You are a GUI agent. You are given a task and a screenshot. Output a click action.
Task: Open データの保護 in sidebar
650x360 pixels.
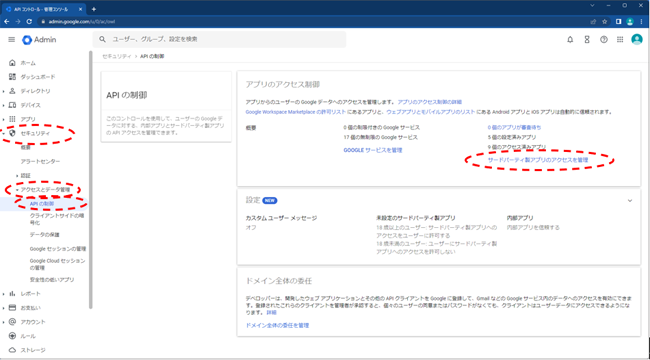[x=45, y=235]
